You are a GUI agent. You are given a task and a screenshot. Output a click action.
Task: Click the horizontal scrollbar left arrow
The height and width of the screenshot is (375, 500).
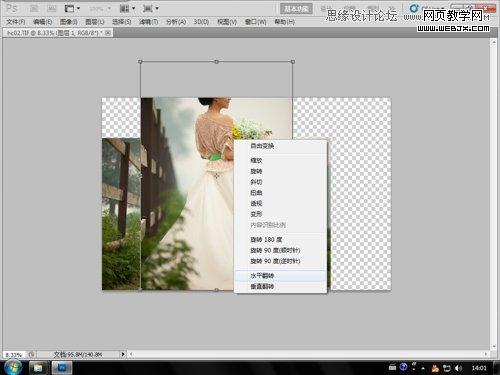coord(131,354)
